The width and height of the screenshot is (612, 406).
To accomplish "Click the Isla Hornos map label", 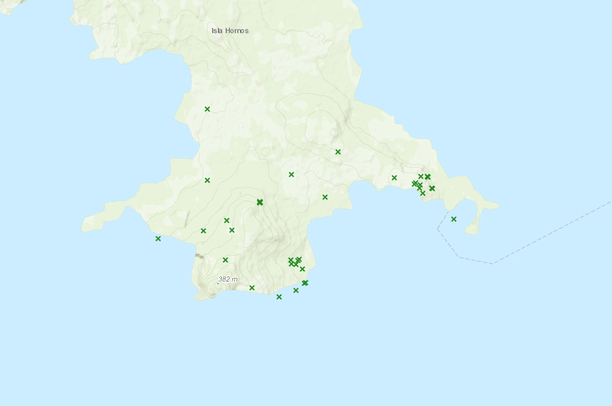I will click(230, 31).
